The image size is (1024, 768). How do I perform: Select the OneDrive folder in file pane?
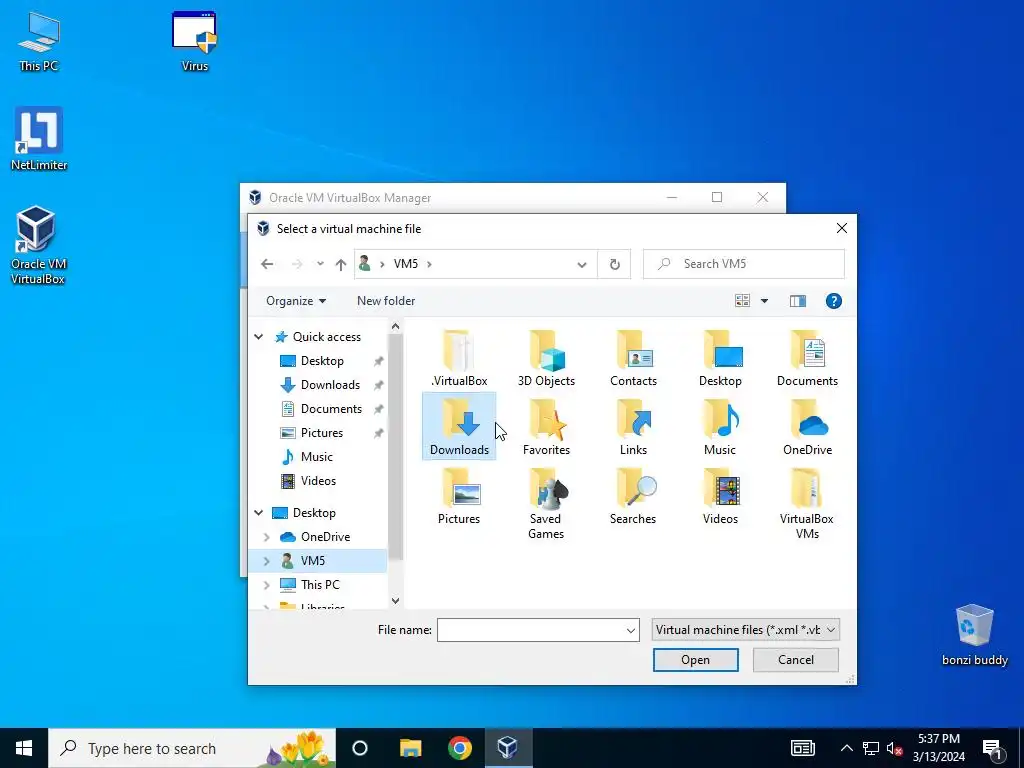[x=807, y=428]
